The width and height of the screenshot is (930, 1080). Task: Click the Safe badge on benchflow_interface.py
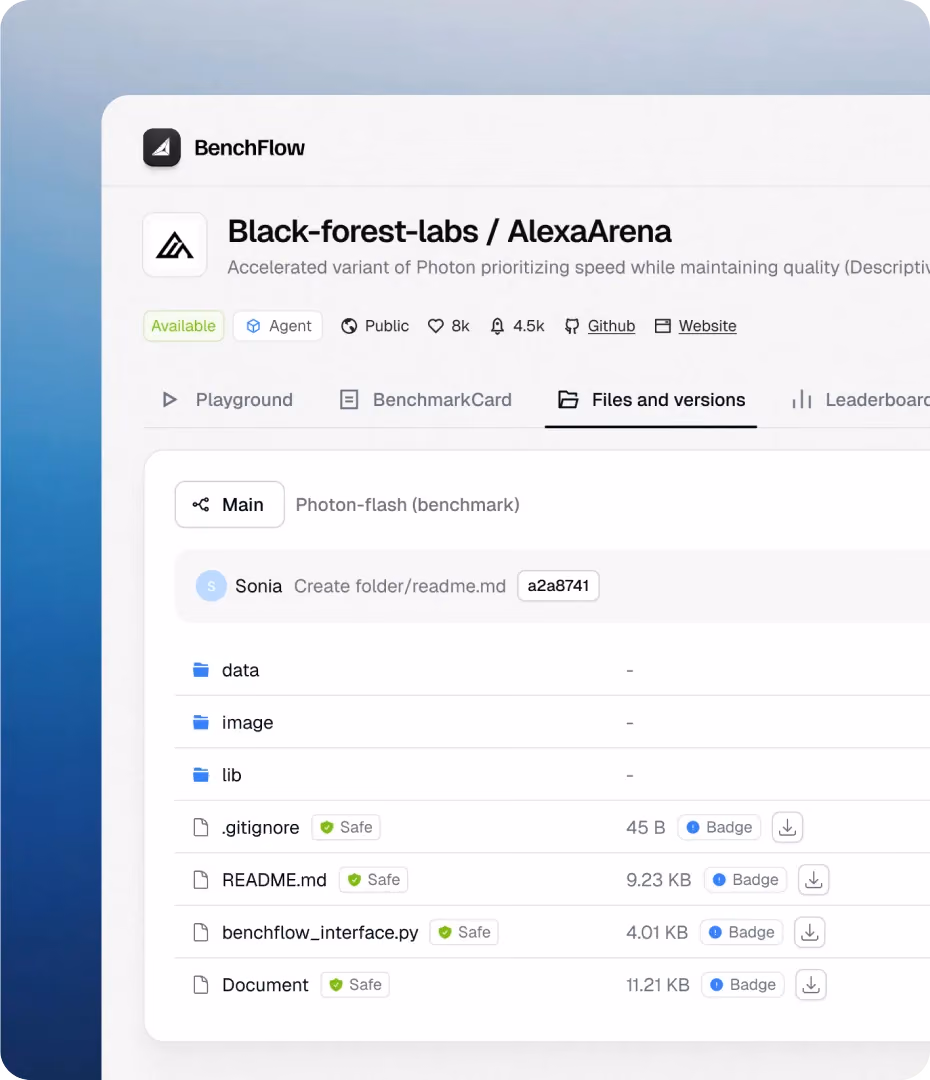click(x=464, y=932)
